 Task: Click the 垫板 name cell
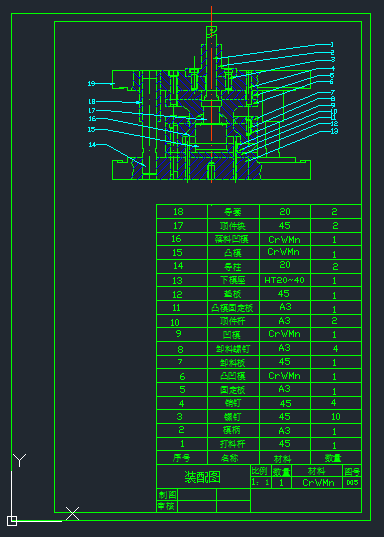pos(233,294)
